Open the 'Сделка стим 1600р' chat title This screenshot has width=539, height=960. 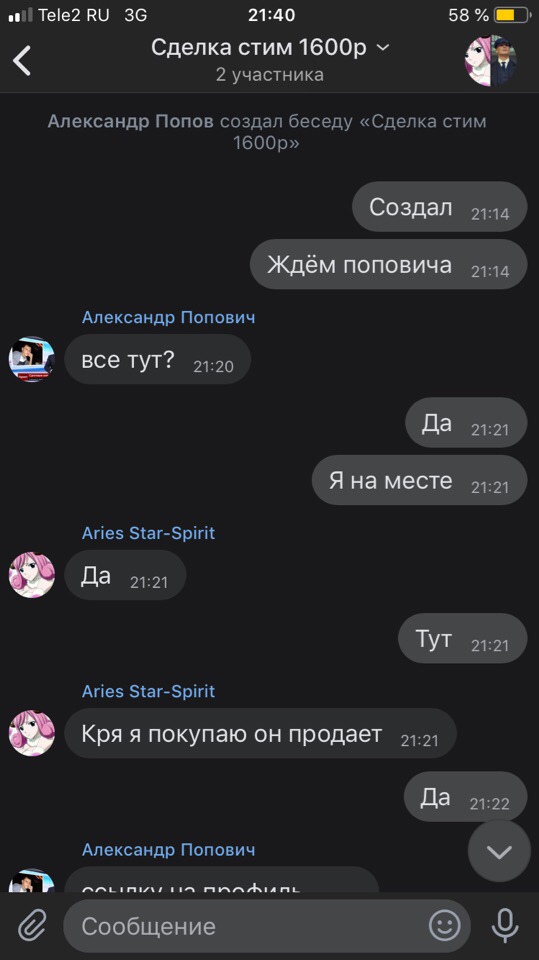pyautogui.click(x=258, y=47)
